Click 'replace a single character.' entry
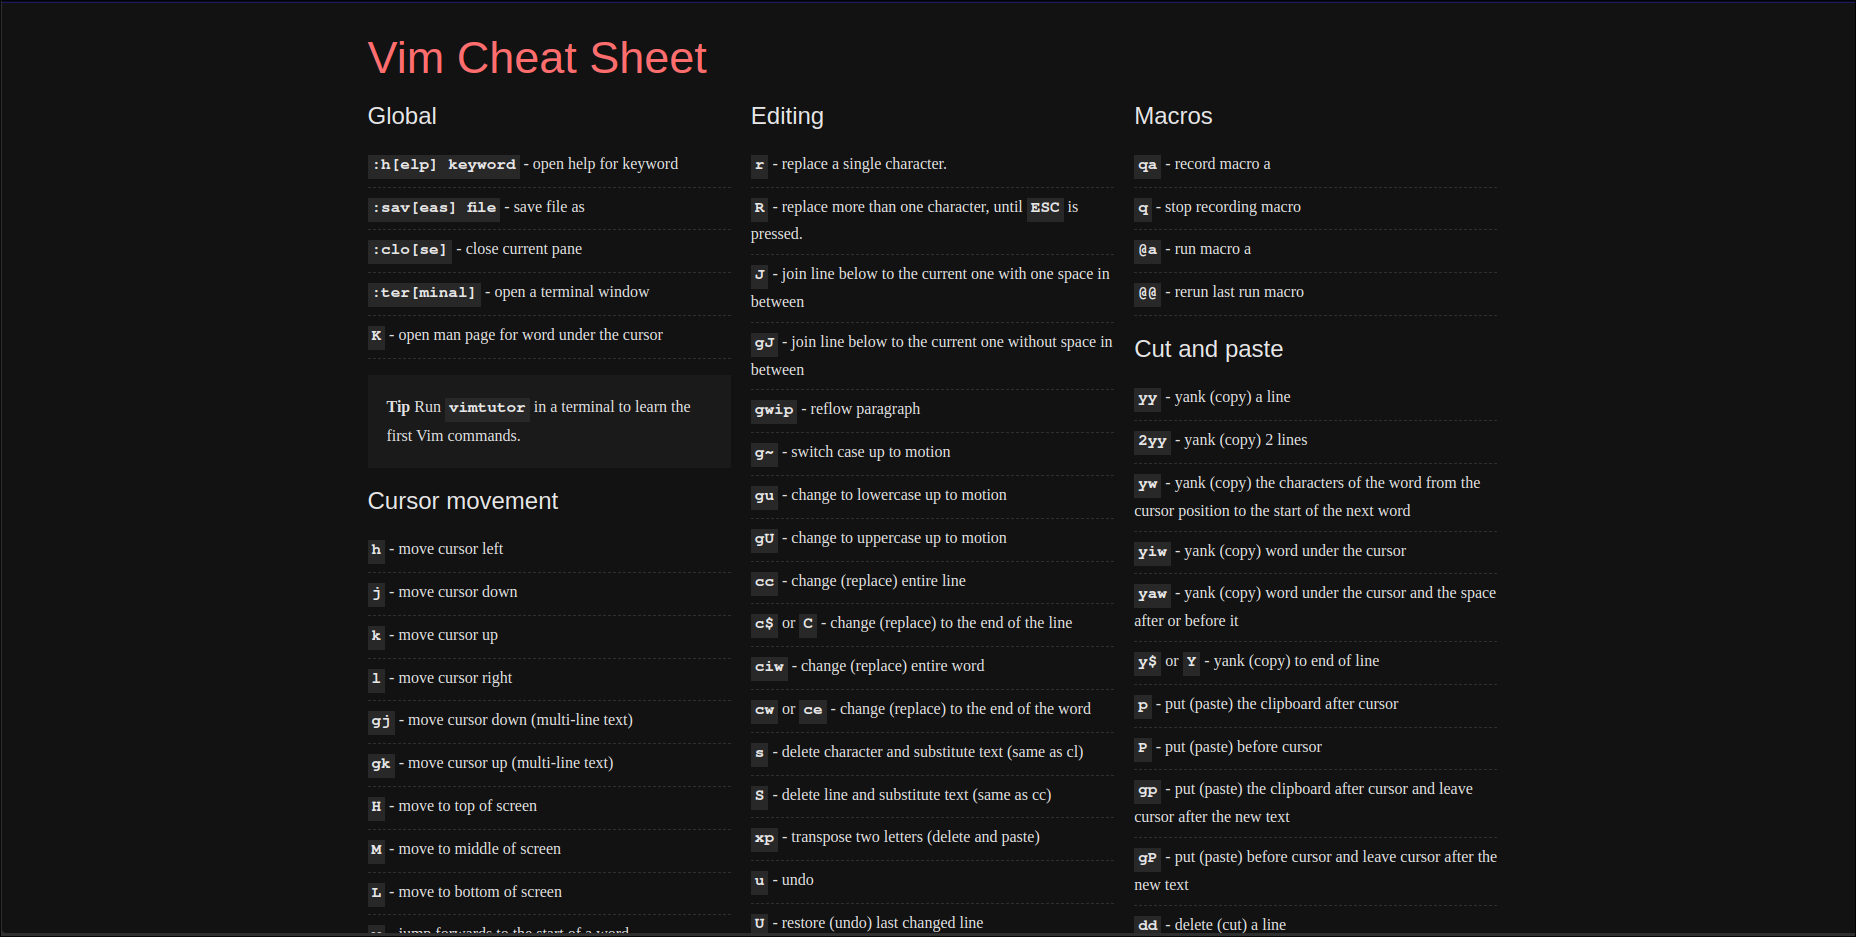 (864, 164)
